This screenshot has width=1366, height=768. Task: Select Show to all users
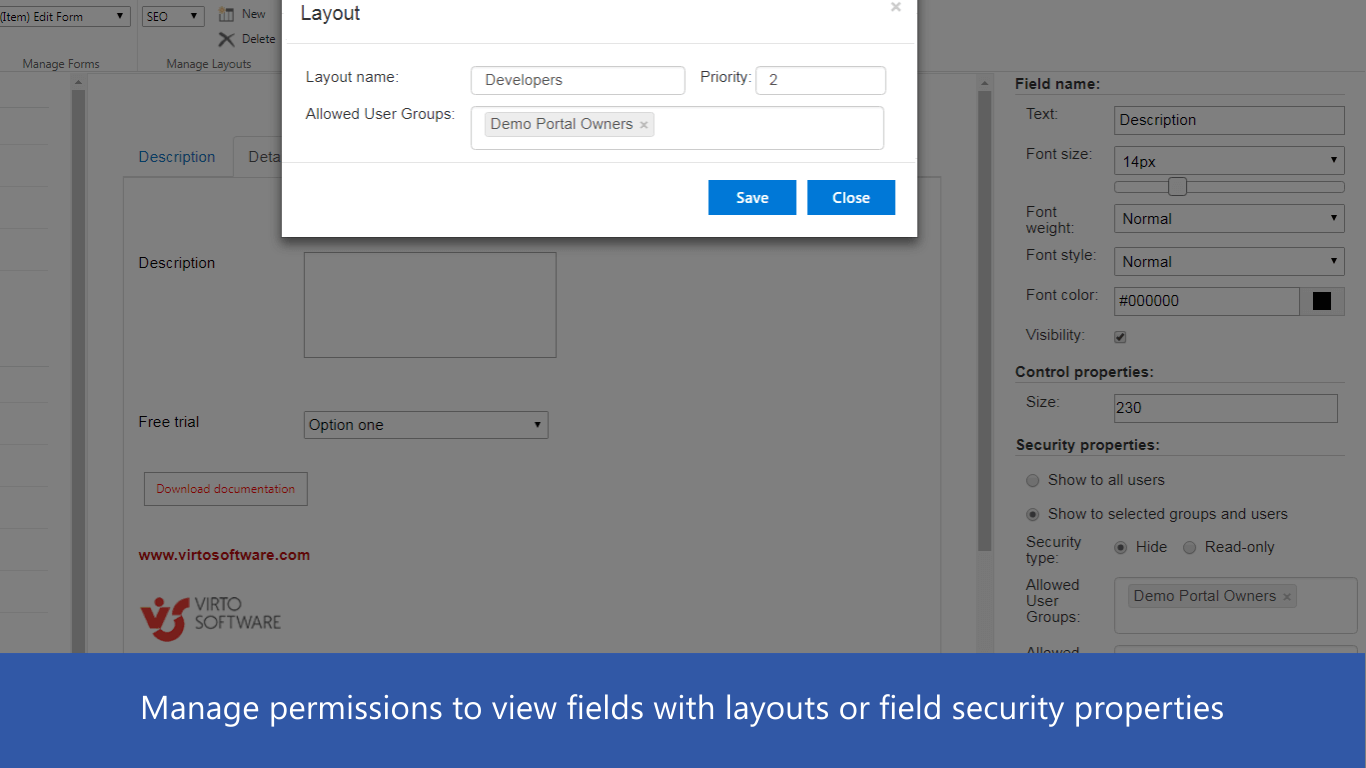(x=1033, y=481)
